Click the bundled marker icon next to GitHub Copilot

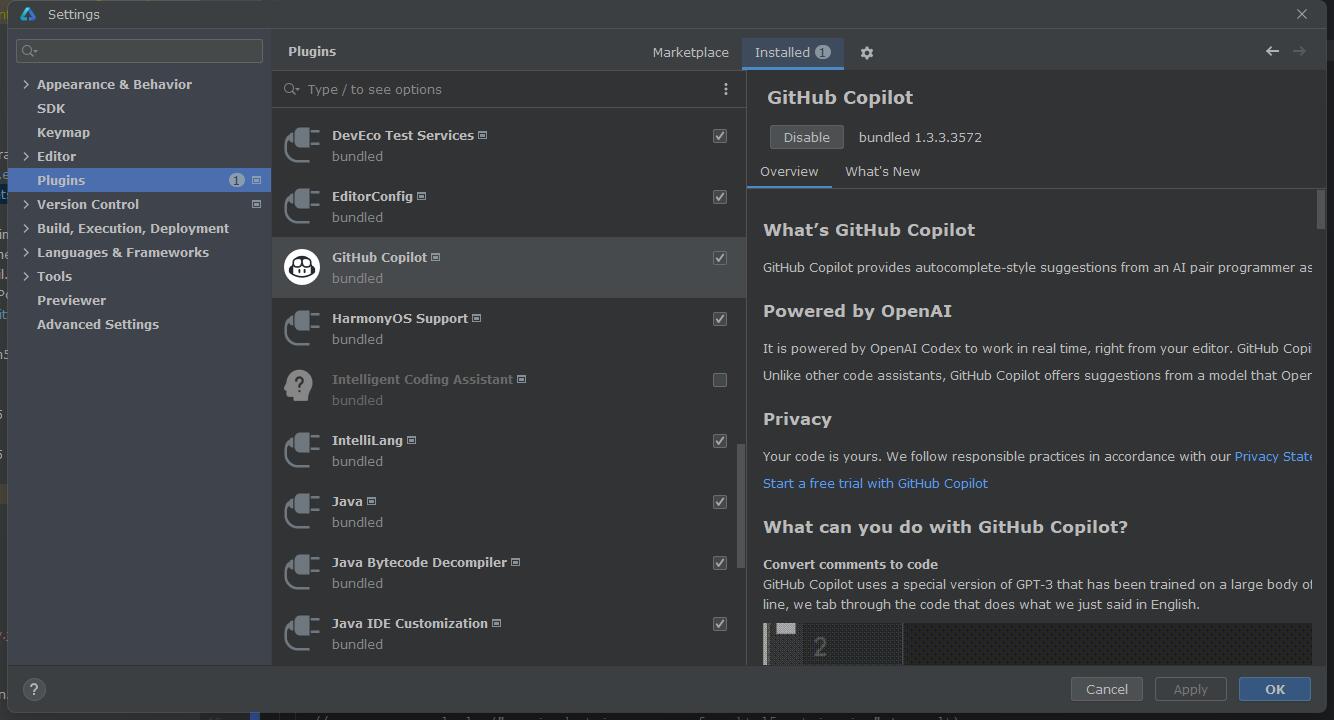click(x=435, y=257)
